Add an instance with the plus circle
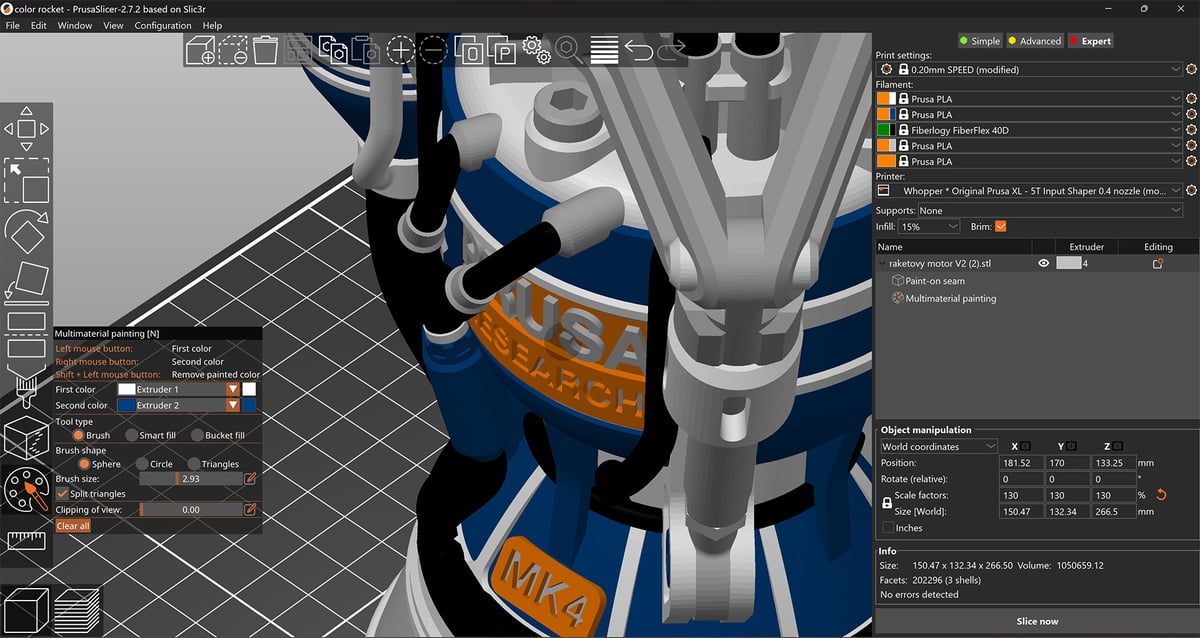The width and height of the screenshot is (1200, 638). tap(401, 49)
